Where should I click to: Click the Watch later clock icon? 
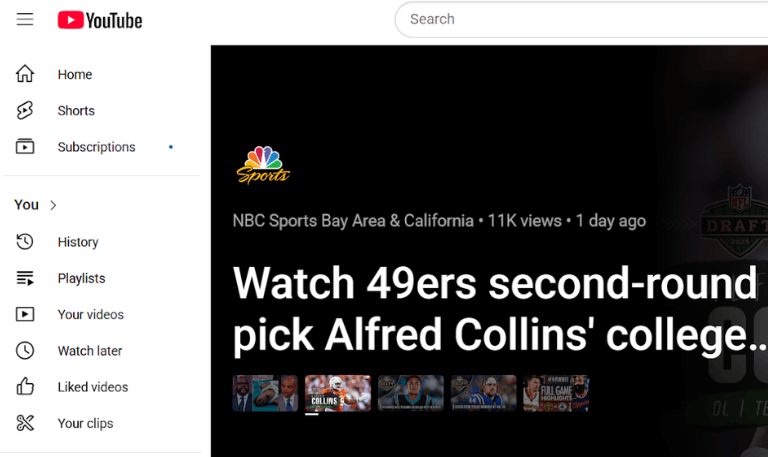coord(25,351)
